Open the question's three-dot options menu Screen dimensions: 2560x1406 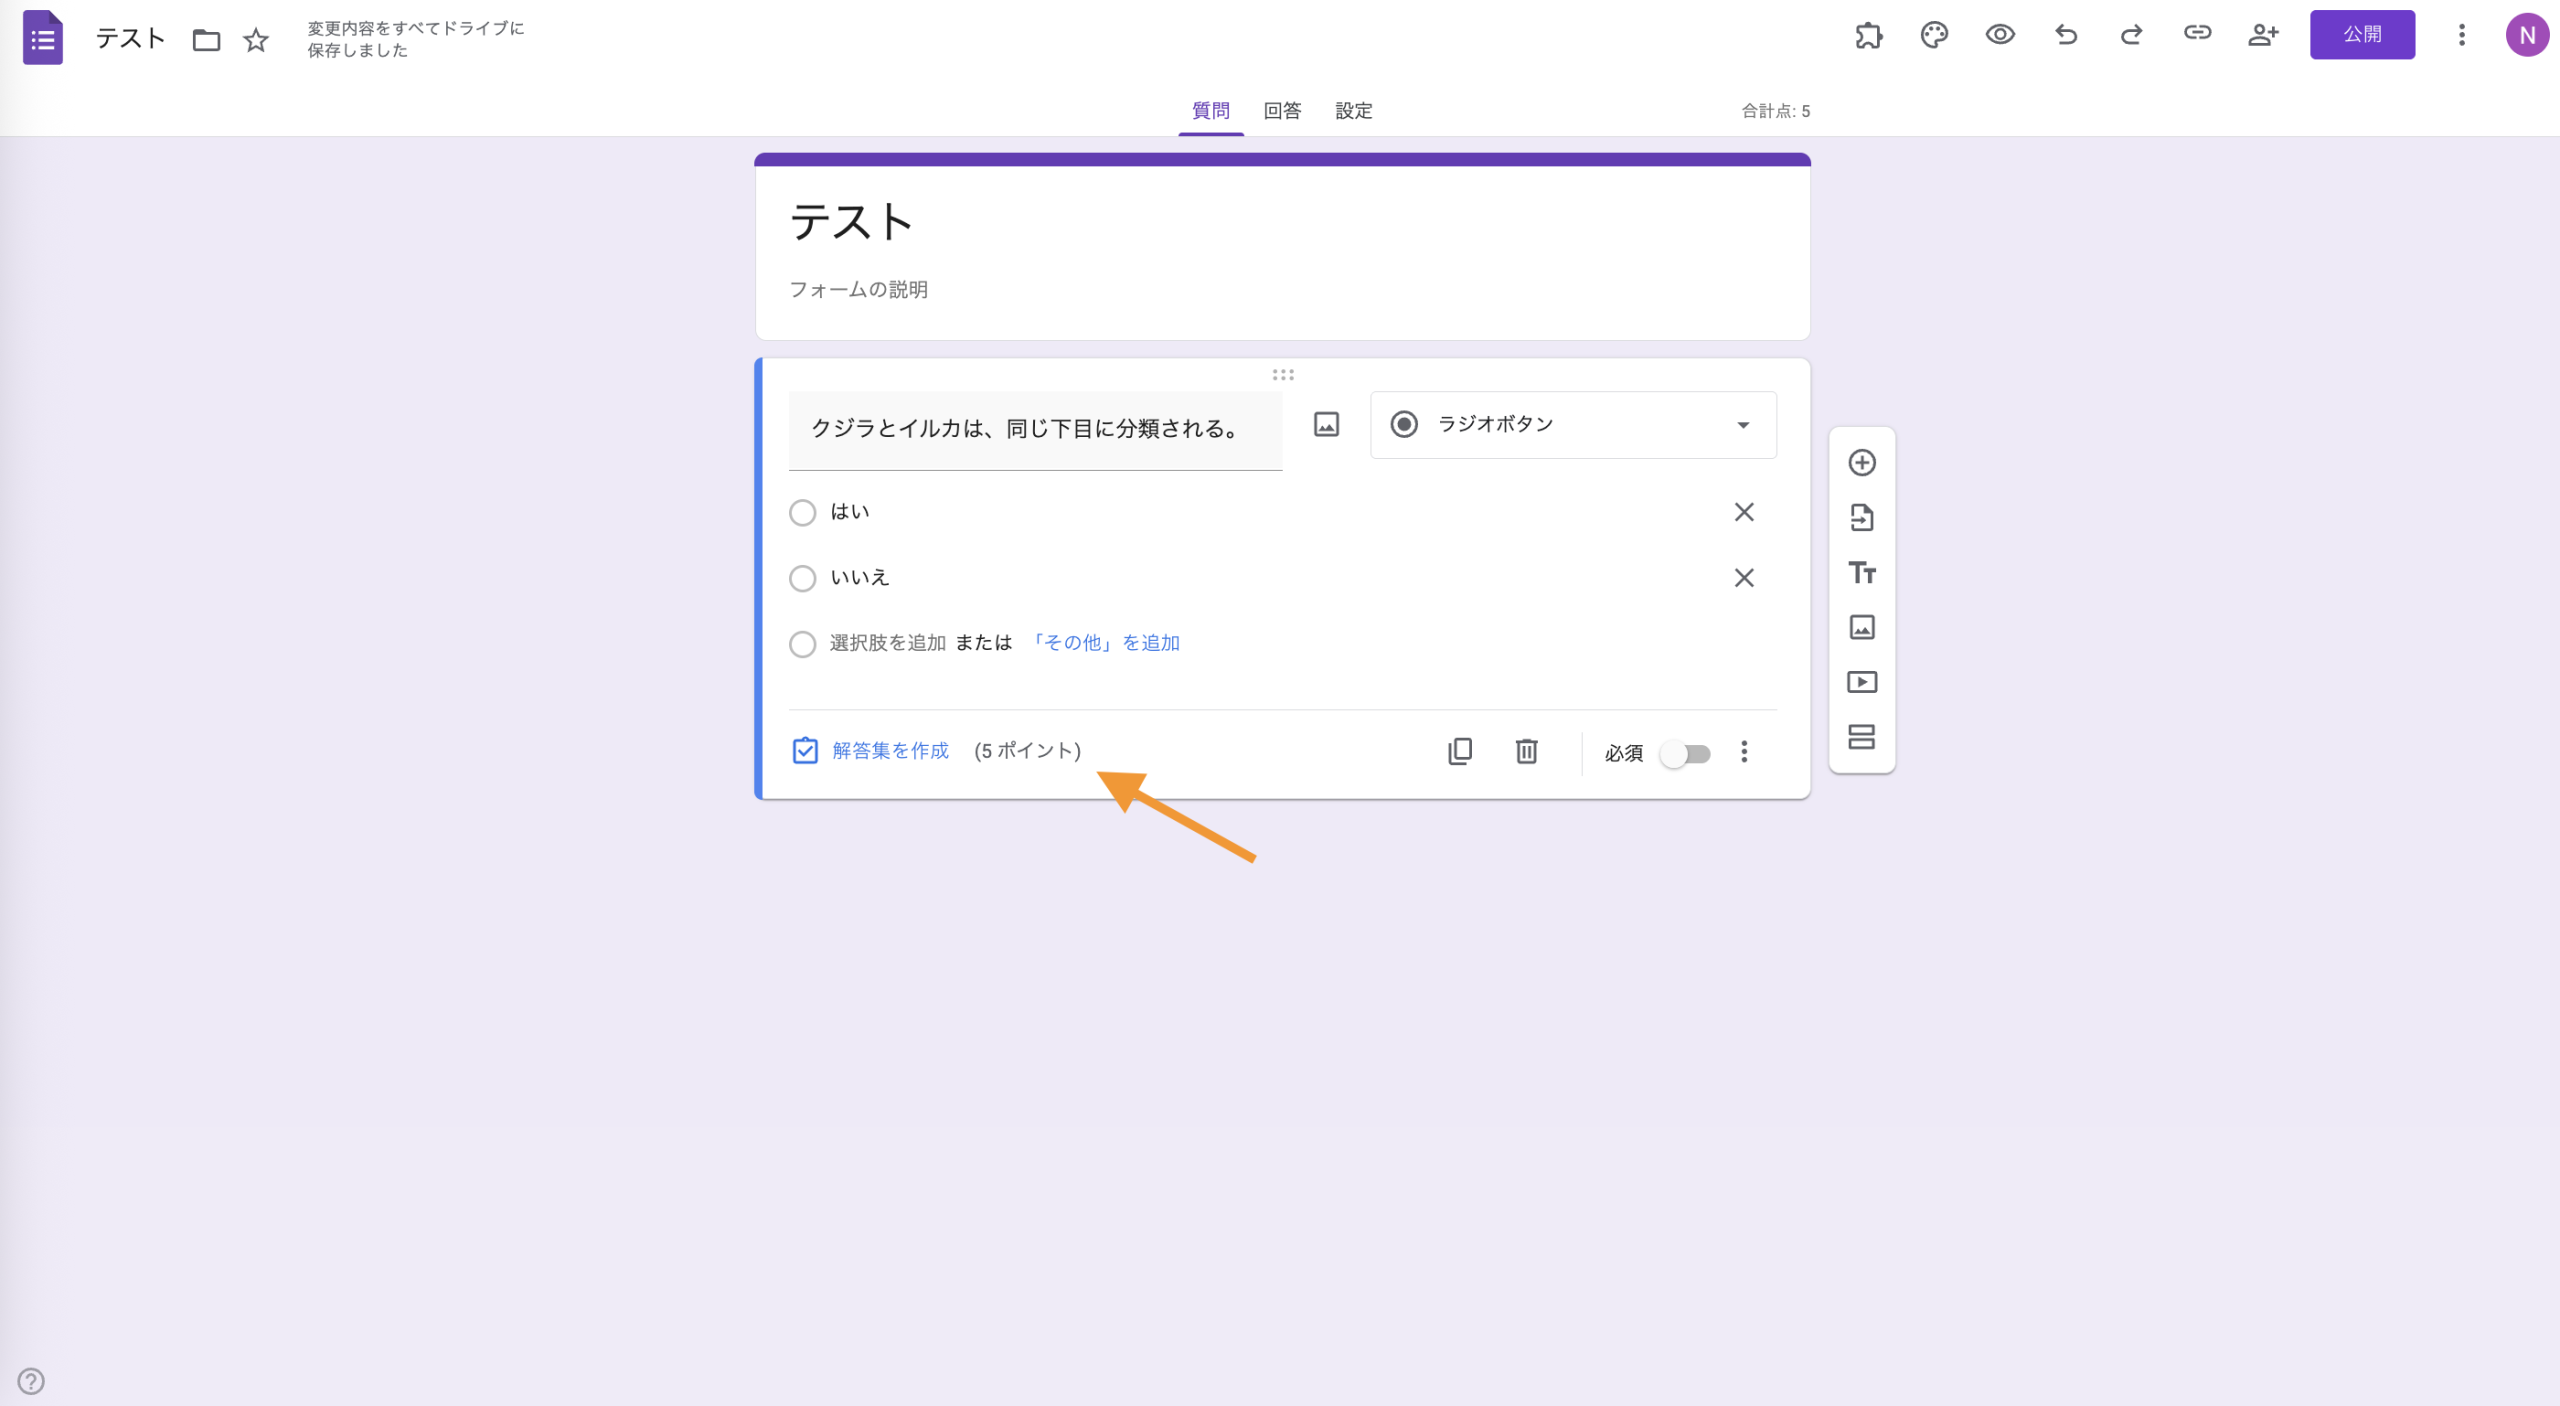click(1744, 752)
